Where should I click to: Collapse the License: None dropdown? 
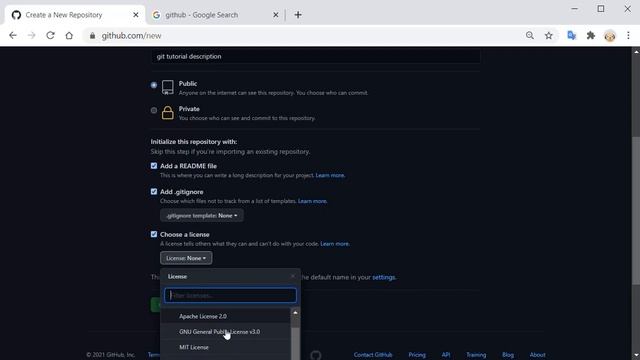click(x=186, y=258)
